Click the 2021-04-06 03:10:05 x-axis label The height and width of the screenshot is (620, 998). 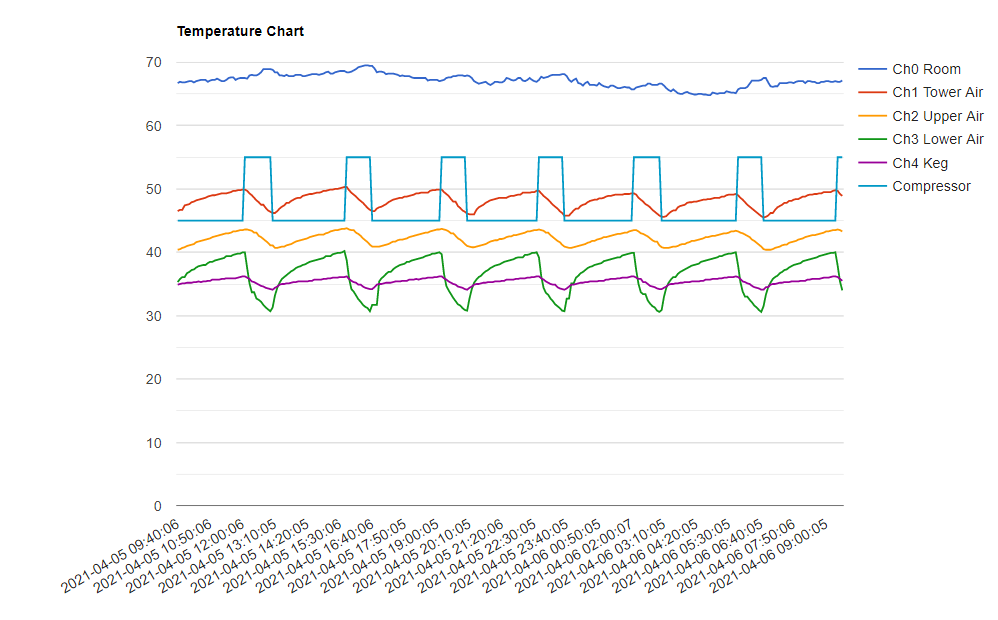(607, 556)
